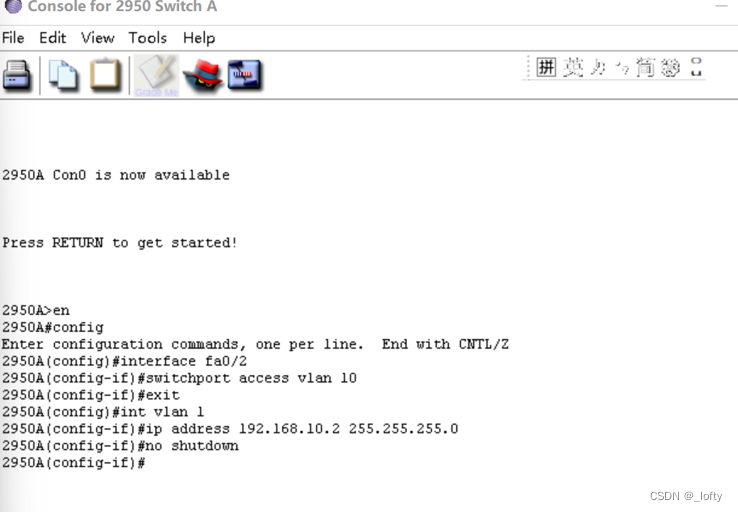Toggle the 英 Chinese/English input mode
The width and height of the screenshot is (738, 512).
(x=572, y=68)
